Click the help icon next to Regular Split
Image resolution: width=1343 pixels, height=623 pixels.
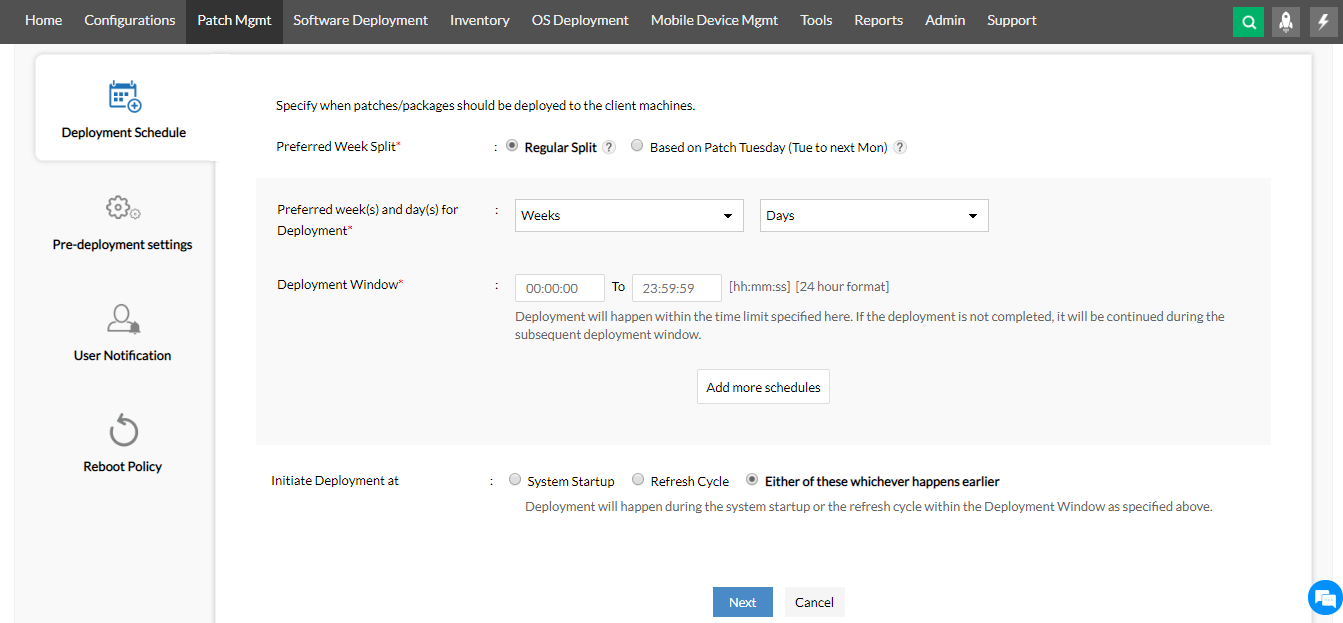(609, 146)
